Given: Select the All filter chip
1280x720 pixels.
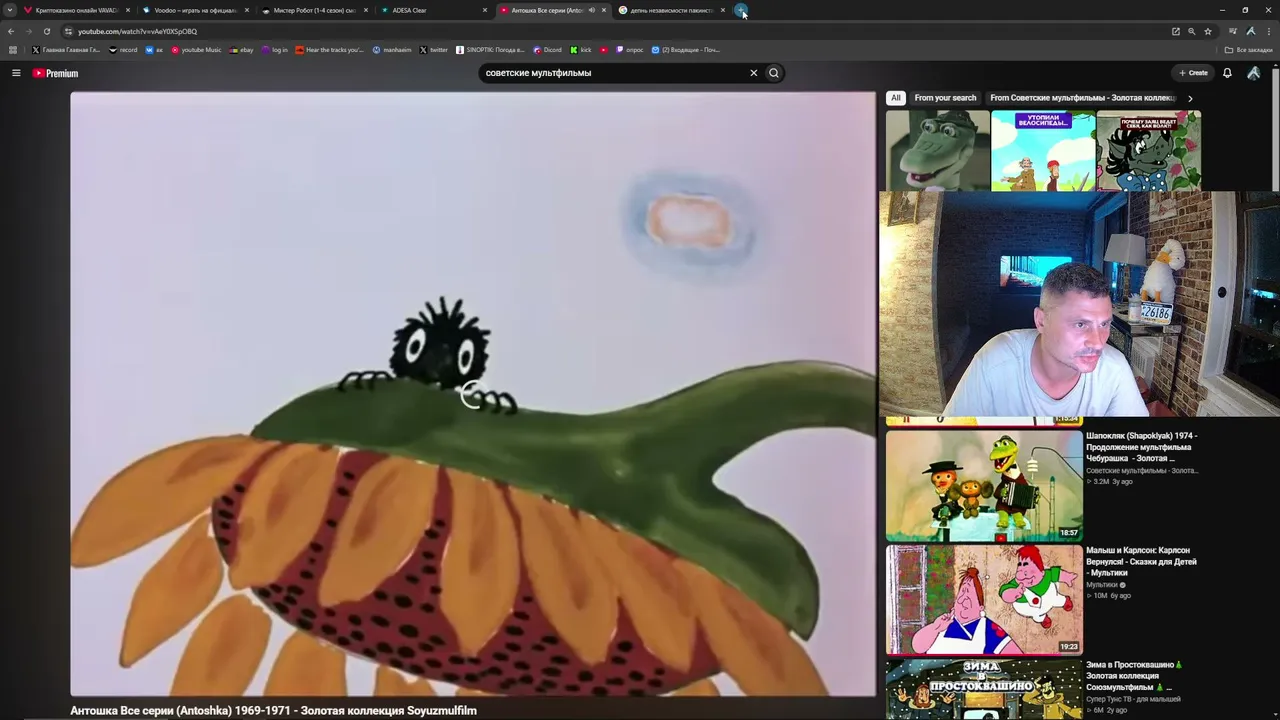Looking at the screenshot, I should pyautogui.click(x=896, y=98).
